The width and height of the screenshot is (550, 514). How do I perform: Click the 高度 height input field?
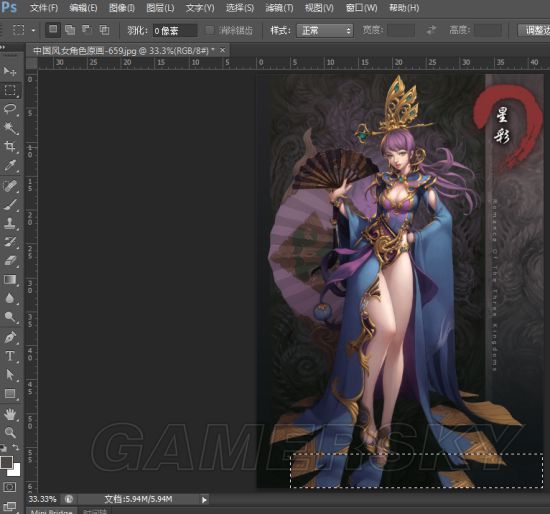click(x=488, y=30)
